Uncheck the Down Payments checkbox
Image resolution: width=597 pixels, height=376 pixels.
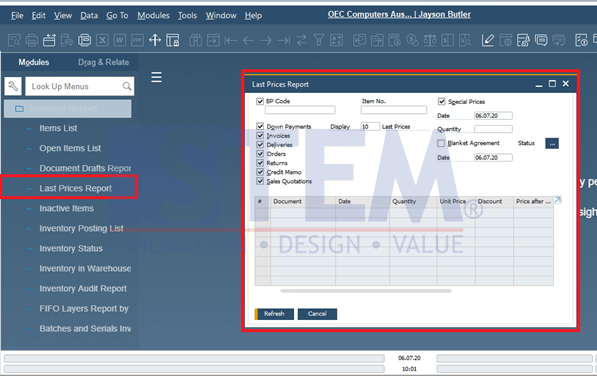point(260,126)
